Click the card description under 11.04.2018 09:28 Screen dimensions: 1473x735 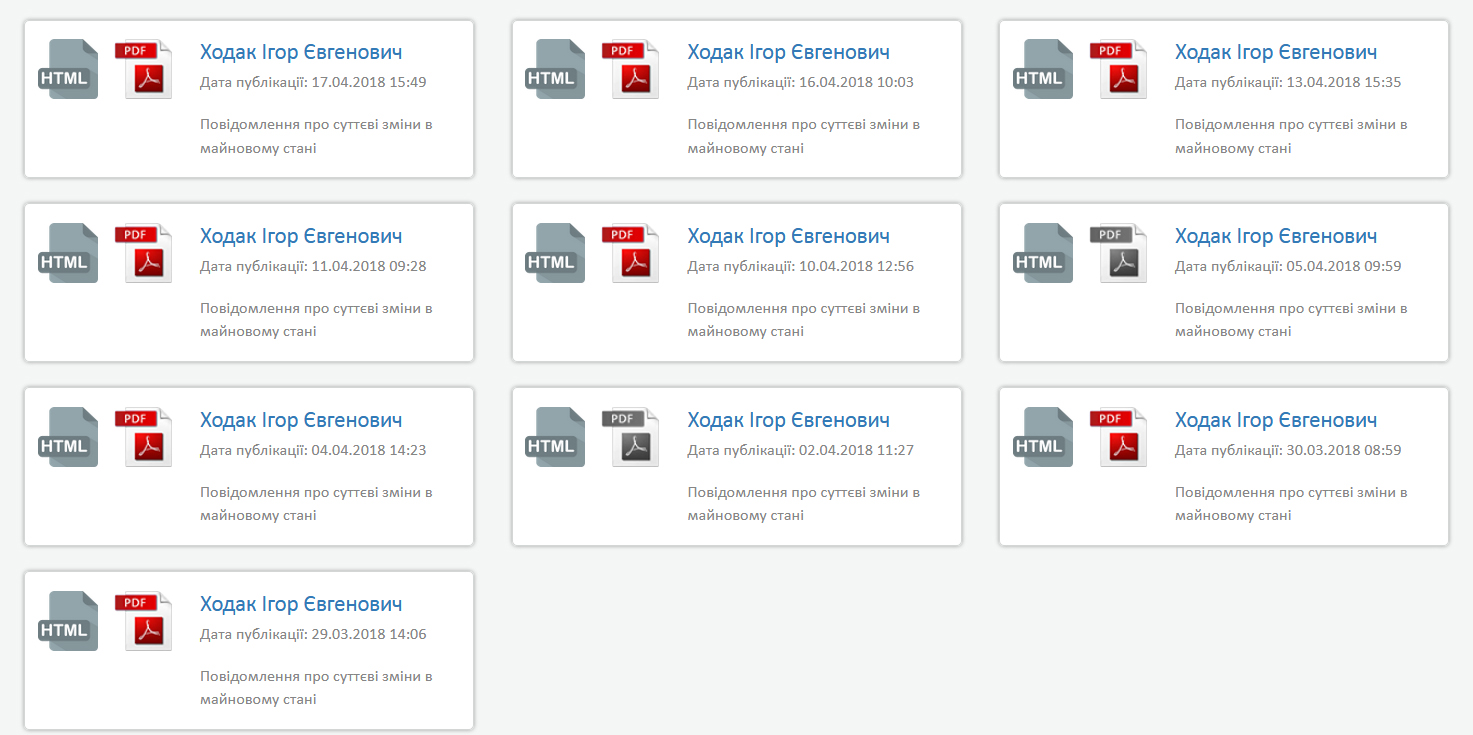(x=316, y=320)
